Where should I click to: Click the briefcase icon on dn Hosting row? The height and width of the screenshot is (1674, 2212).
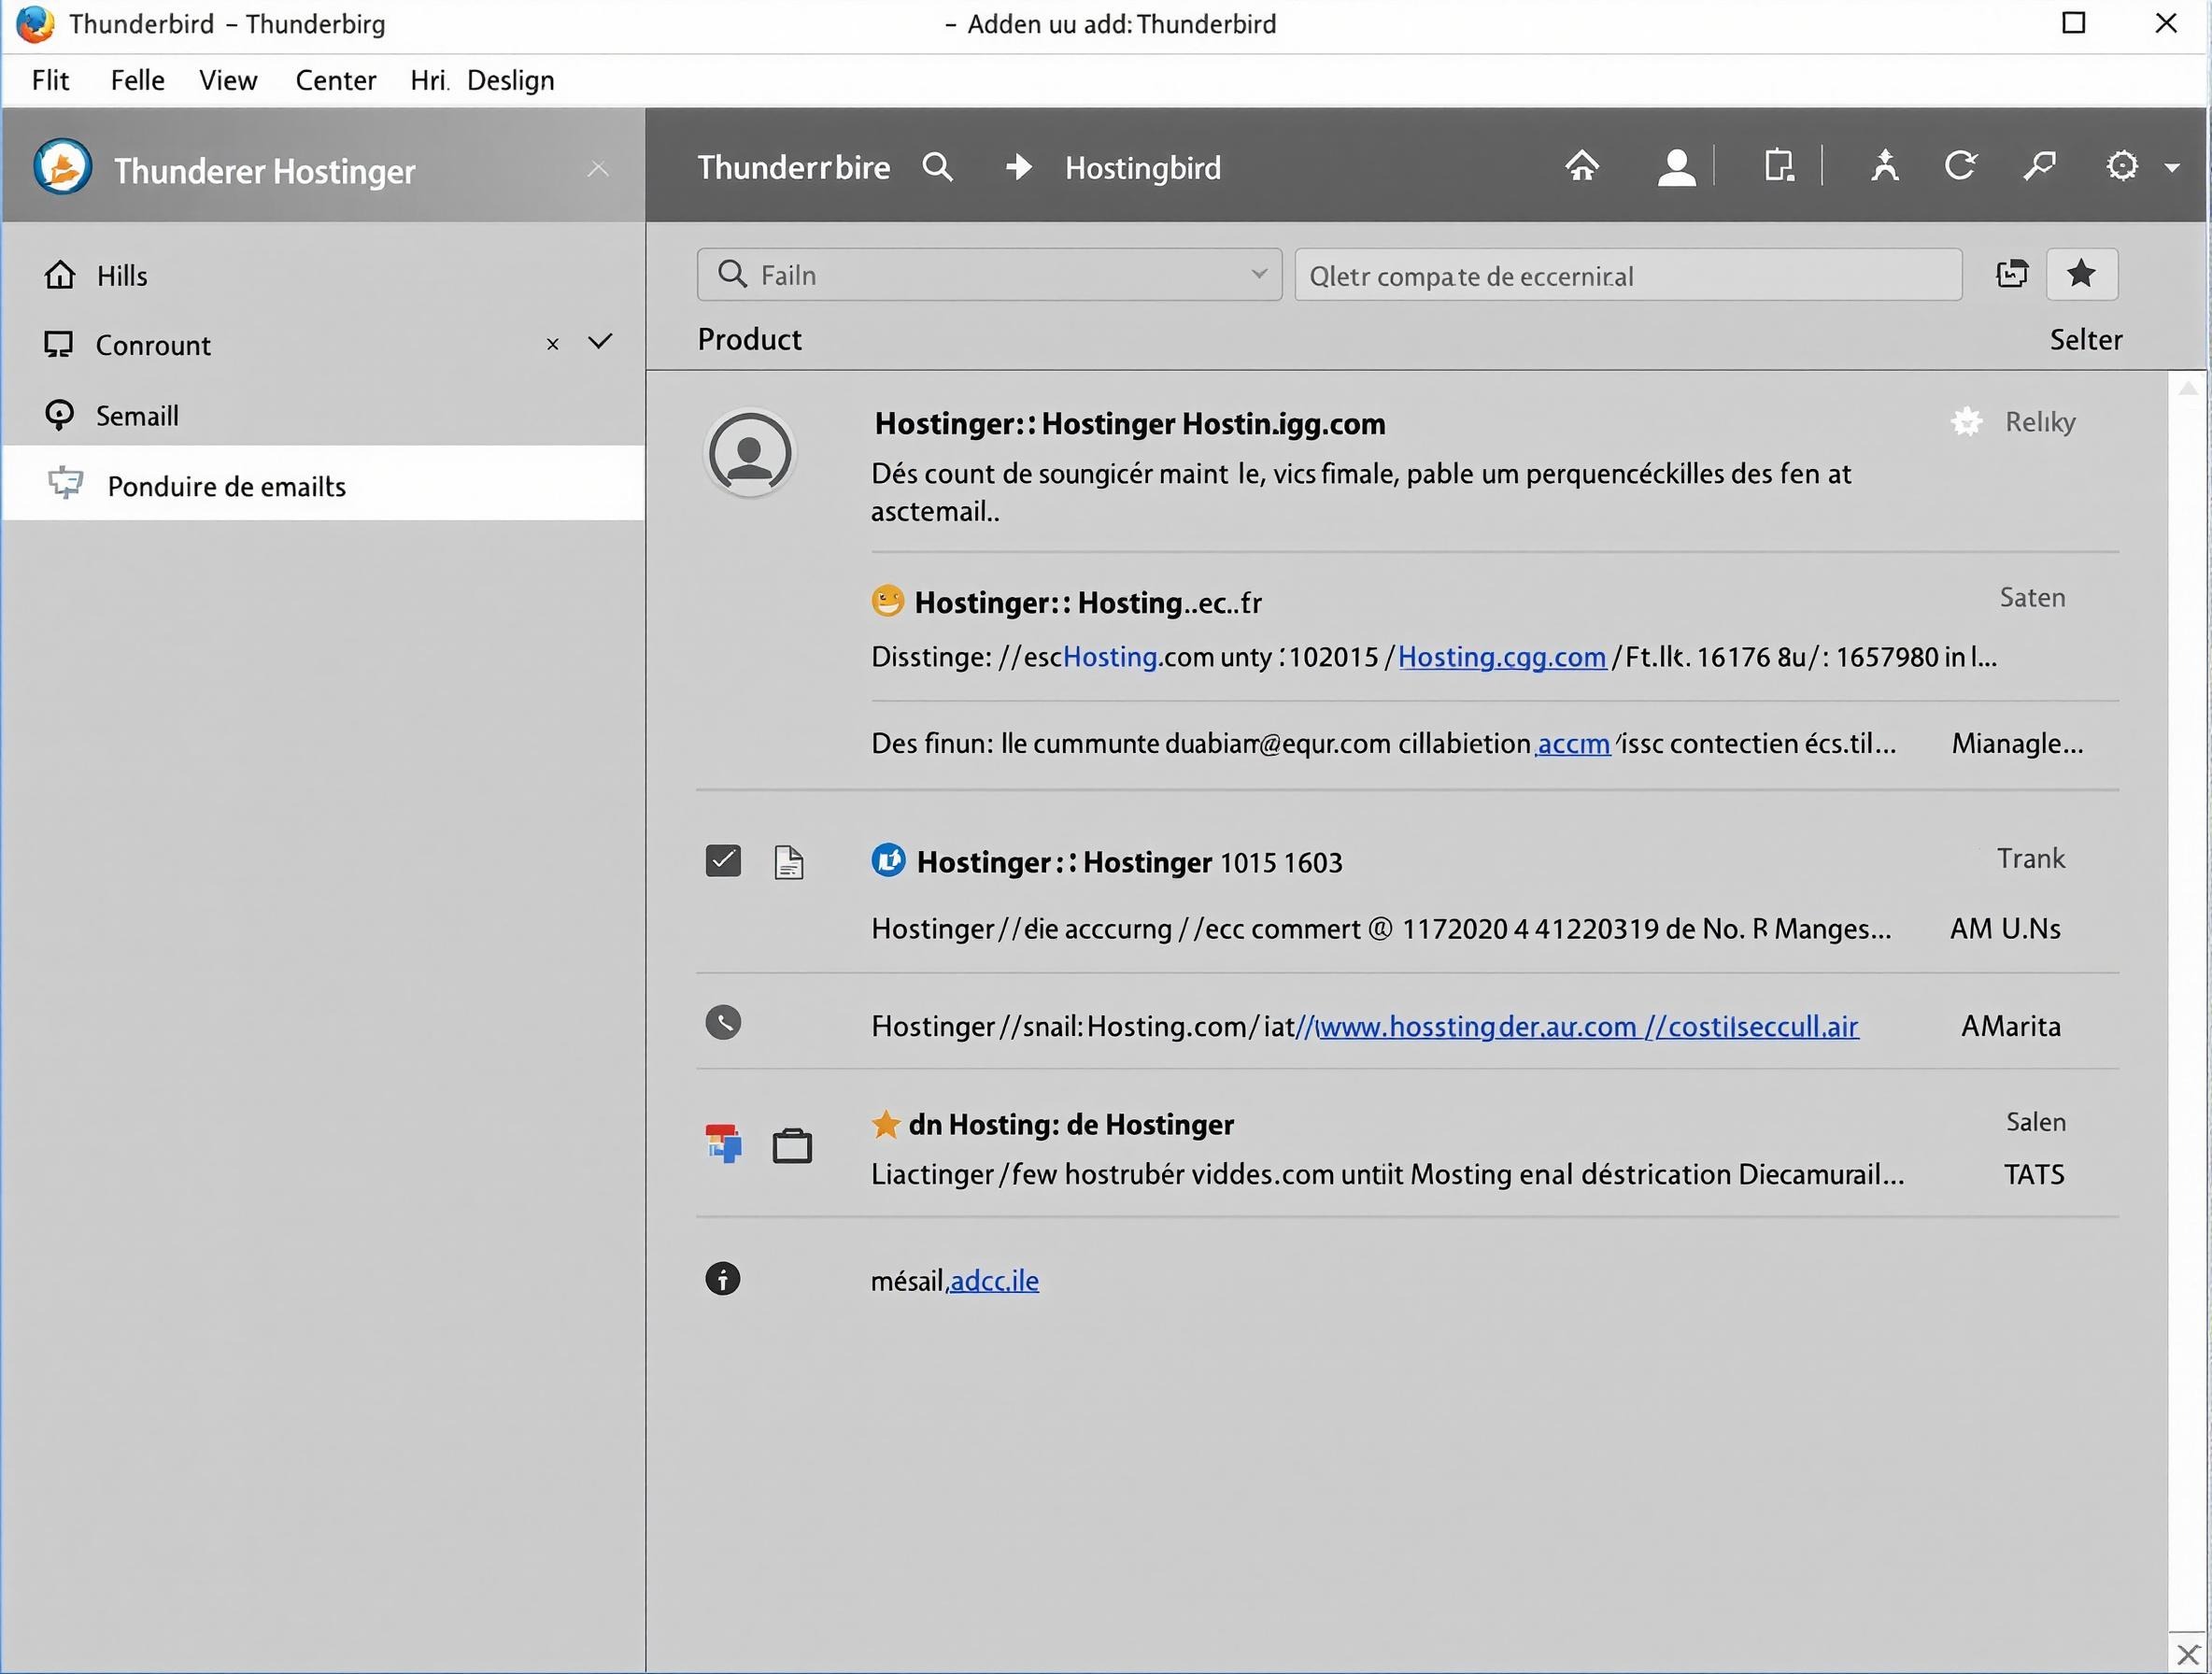click(792, 1145)
